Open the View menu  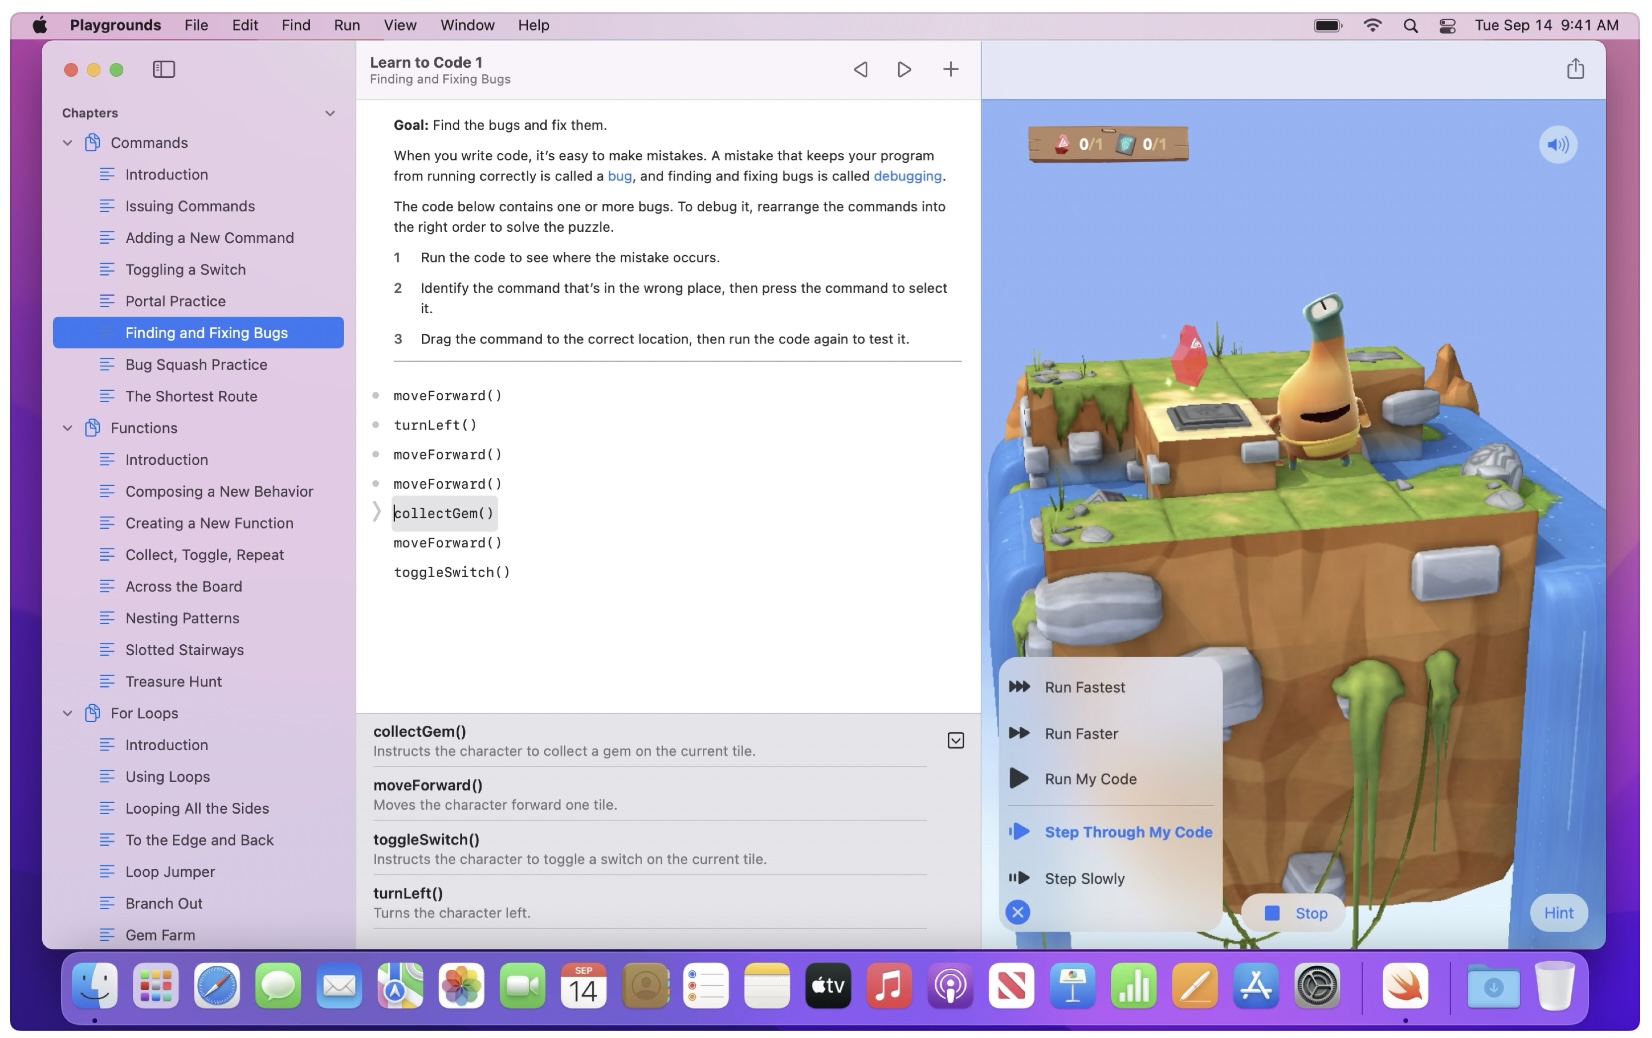point(400,25)
